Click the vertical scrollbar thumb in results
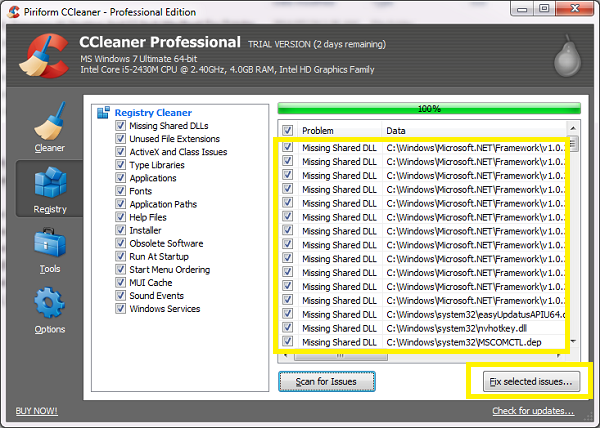This screenshot has height=428, width=600. tap(573, 144)
